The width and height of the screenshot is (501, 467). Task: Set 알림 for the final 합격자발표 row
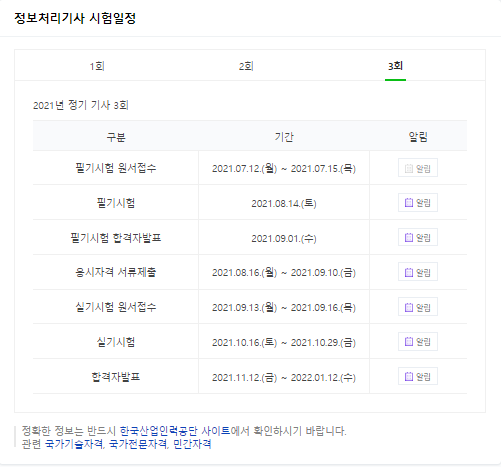(418, 376)
